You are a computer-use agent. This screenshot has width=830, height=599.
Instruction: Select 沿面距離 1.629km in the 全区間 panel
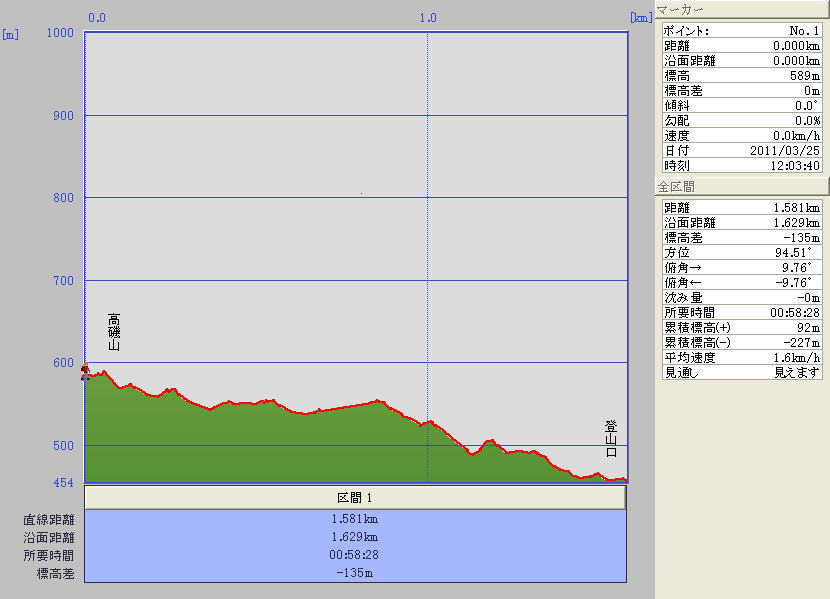coord(742,223)
